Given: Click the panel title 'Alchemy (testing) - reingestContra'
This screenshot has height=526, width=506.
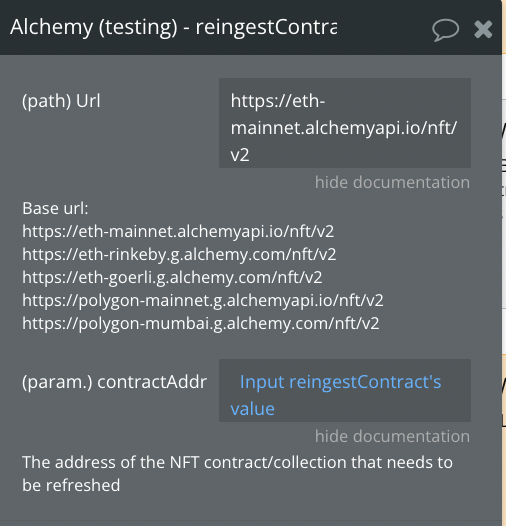Looking at the screenshot, I should tap(173, 27).
